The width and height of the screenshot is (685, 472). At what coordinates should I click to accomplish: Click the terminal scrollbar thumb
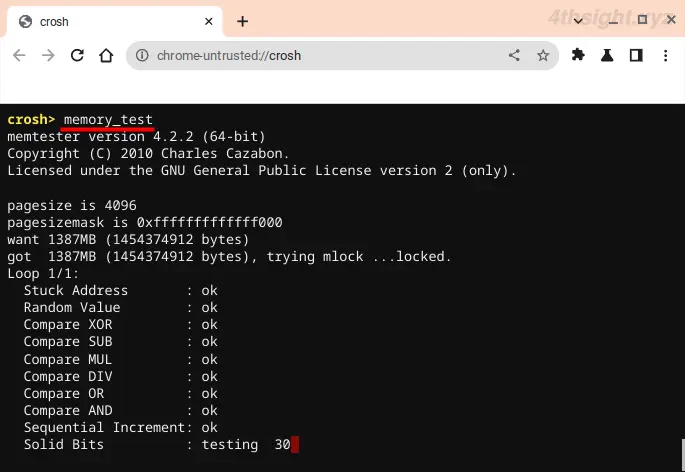pos(683,455)
